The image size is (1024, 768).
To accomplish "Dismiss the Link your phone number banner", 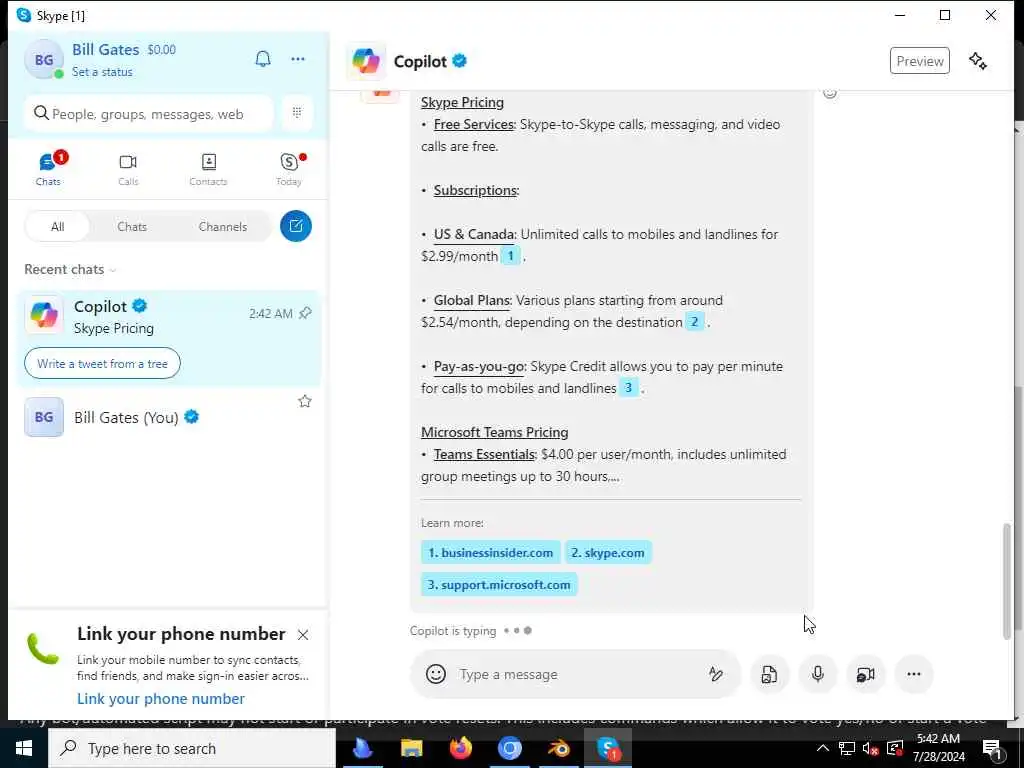I will coord(303,635).
